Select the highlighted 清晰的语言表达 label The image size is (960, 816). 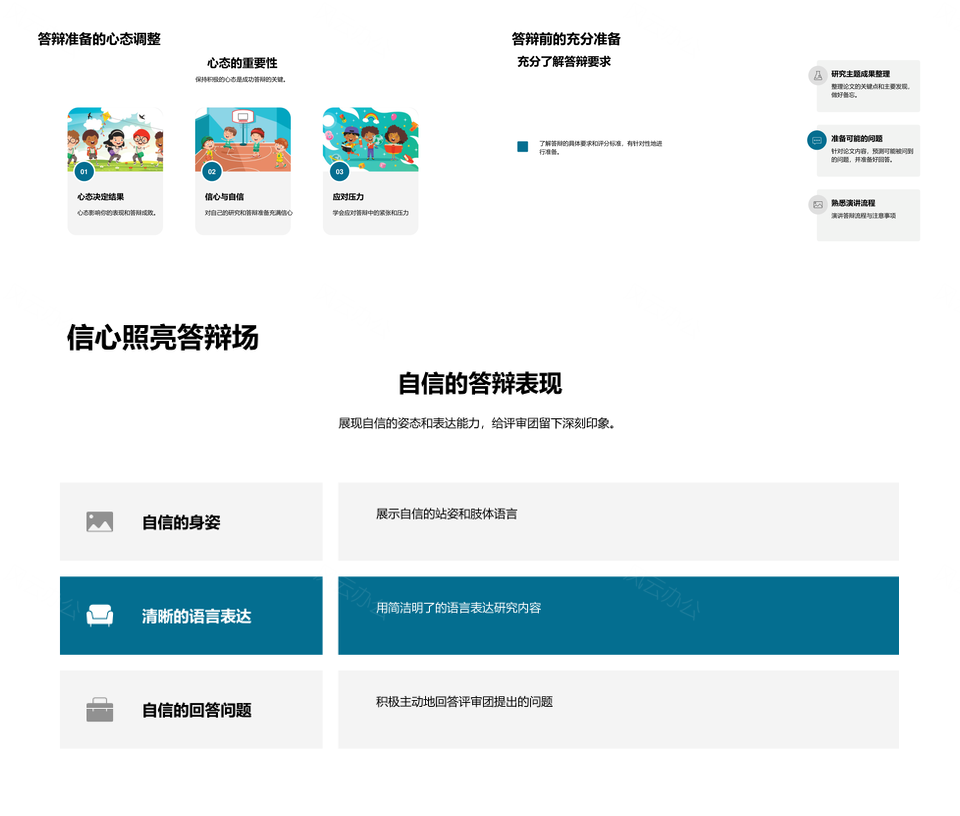[196, 616]
